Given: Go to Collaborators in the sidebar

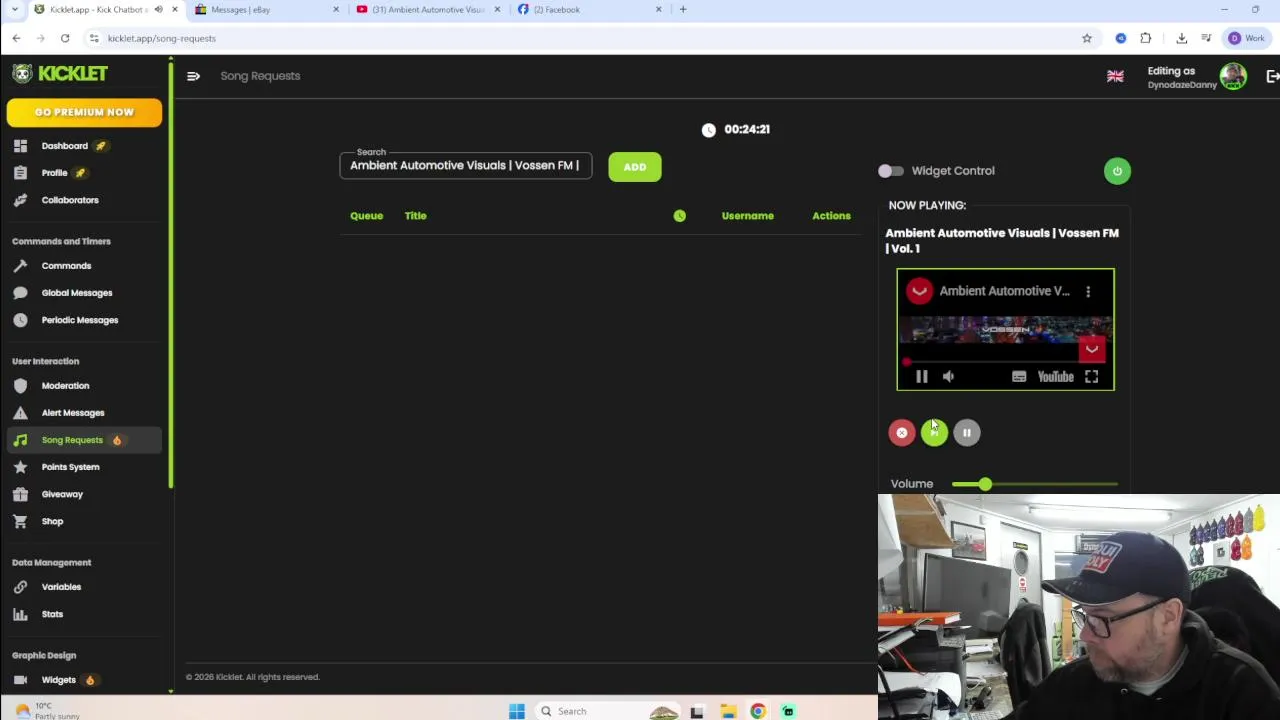Looking at the screenshot, I should [x=70, y=200].
